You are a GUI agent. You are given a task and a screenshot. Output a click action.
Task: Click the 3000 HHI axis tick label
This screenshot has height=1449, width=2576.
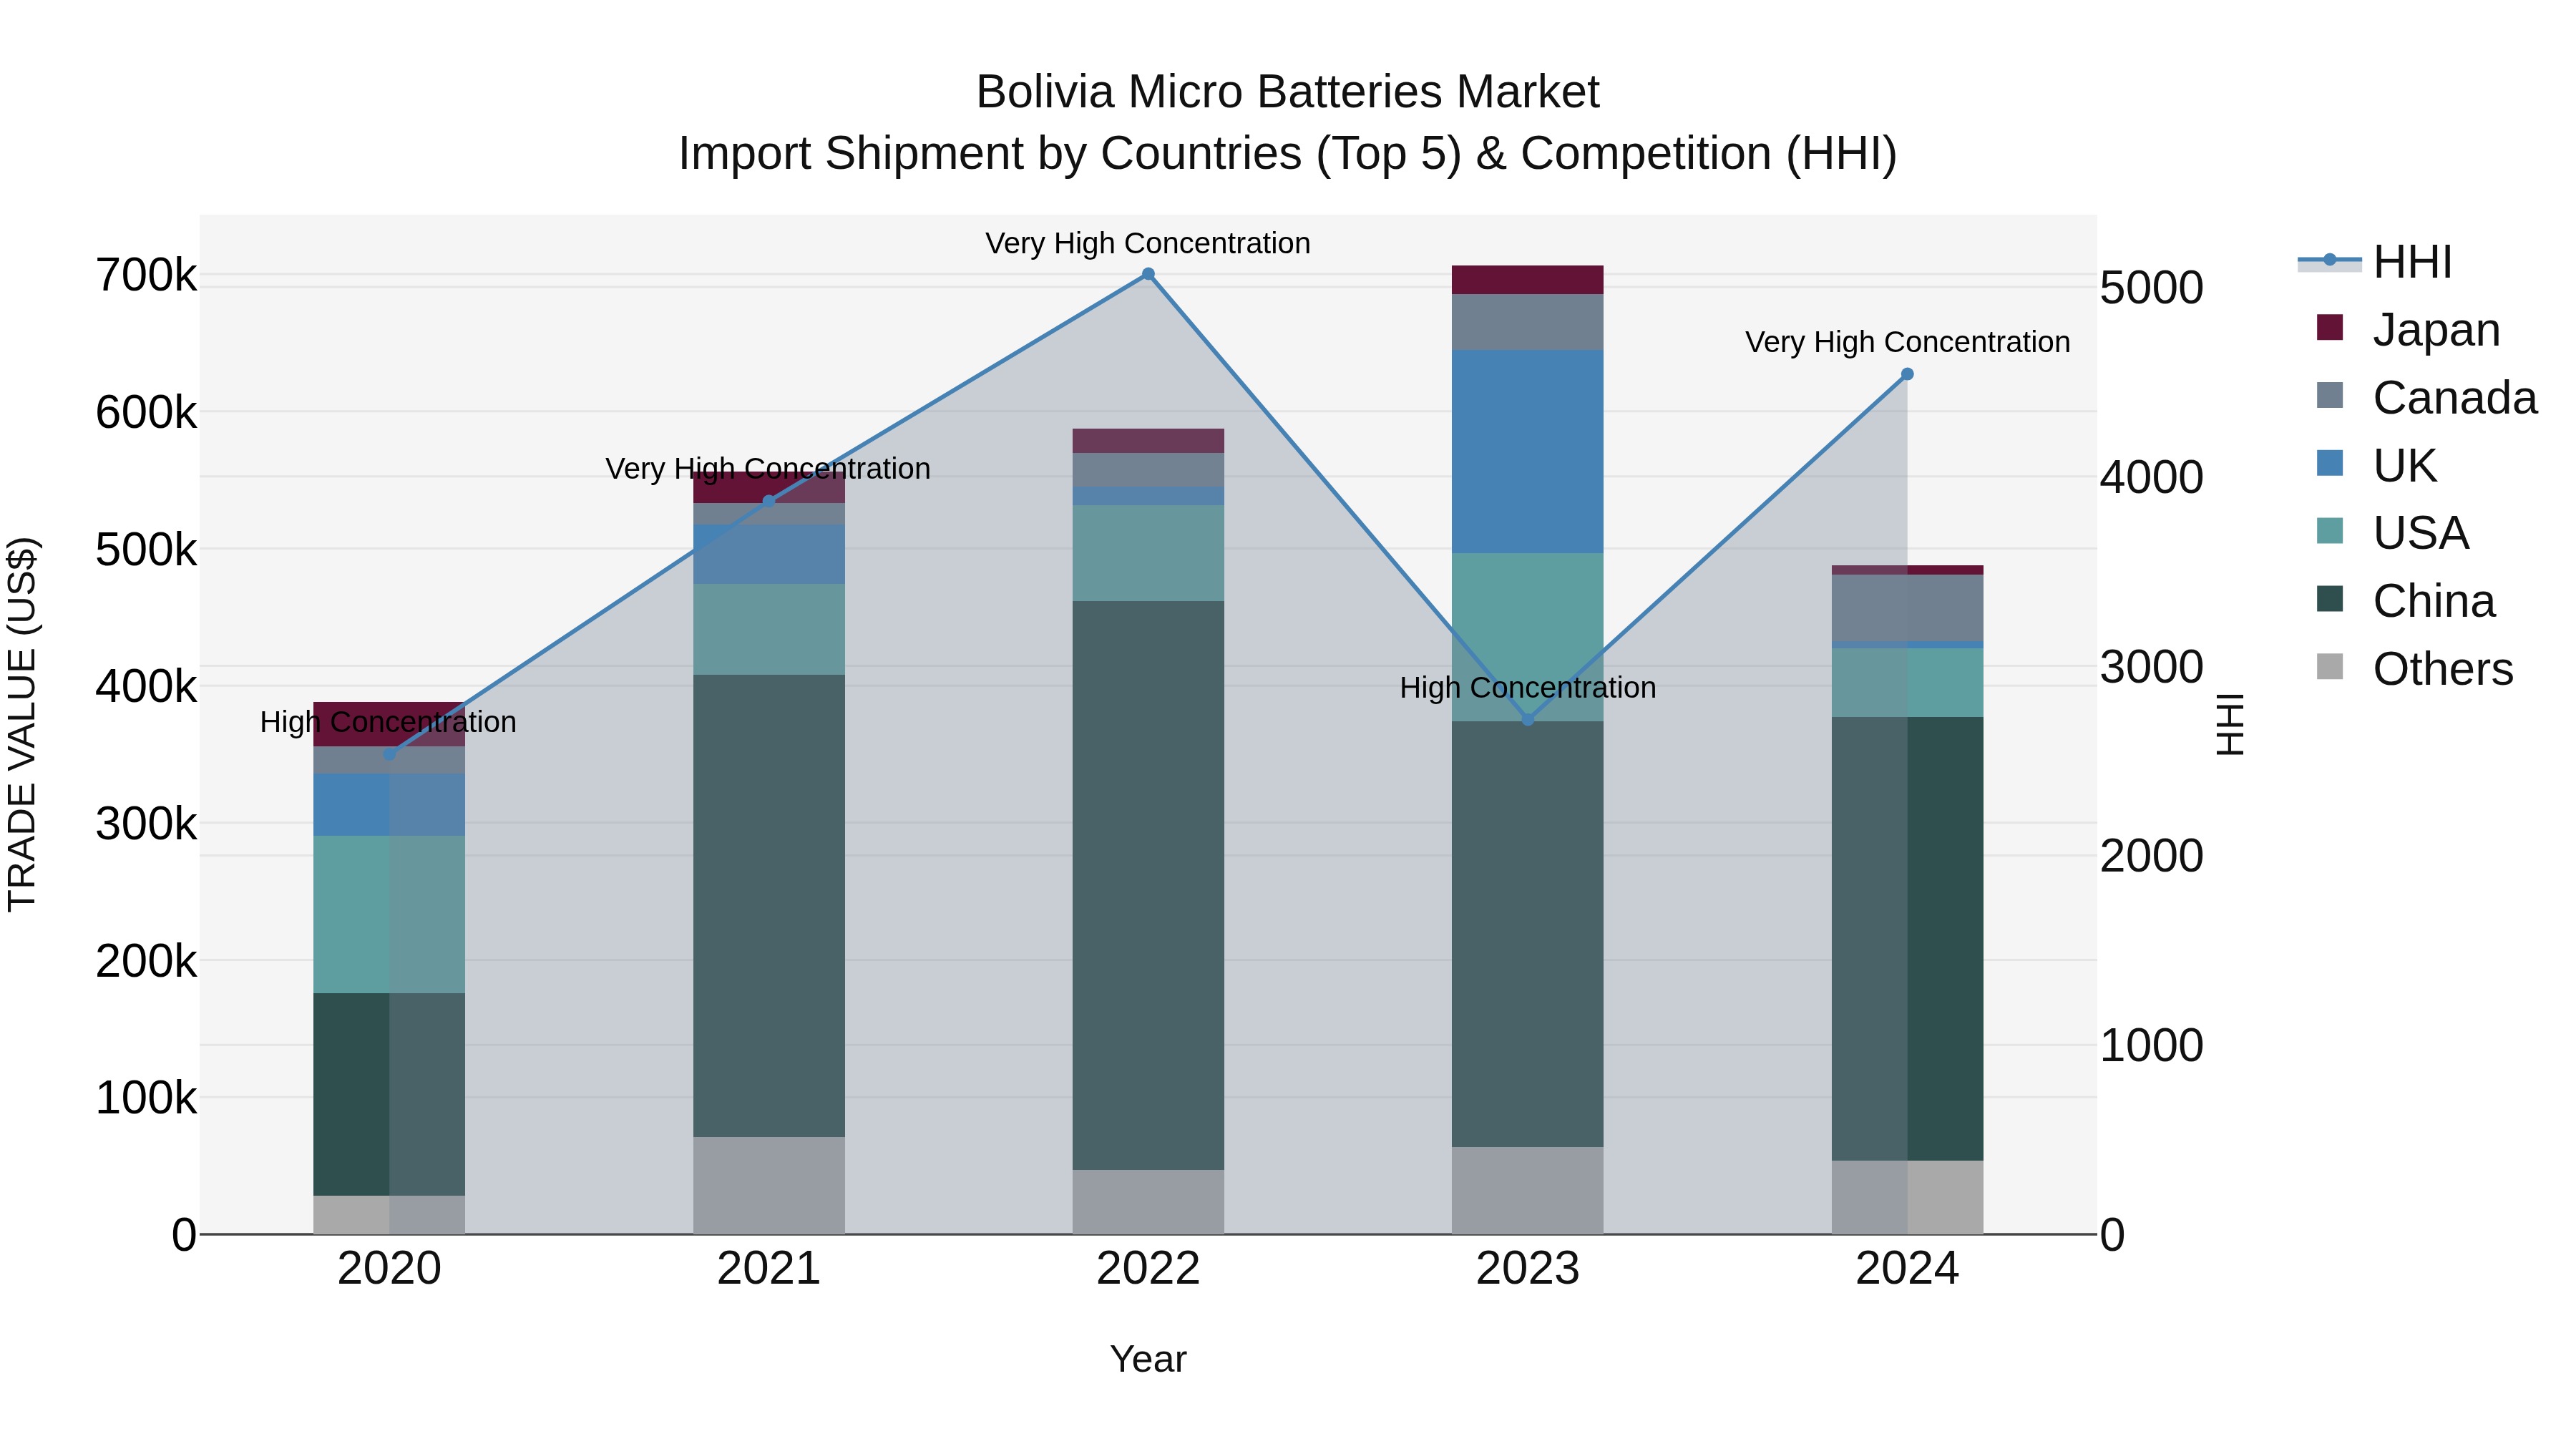coord(2151,667)
